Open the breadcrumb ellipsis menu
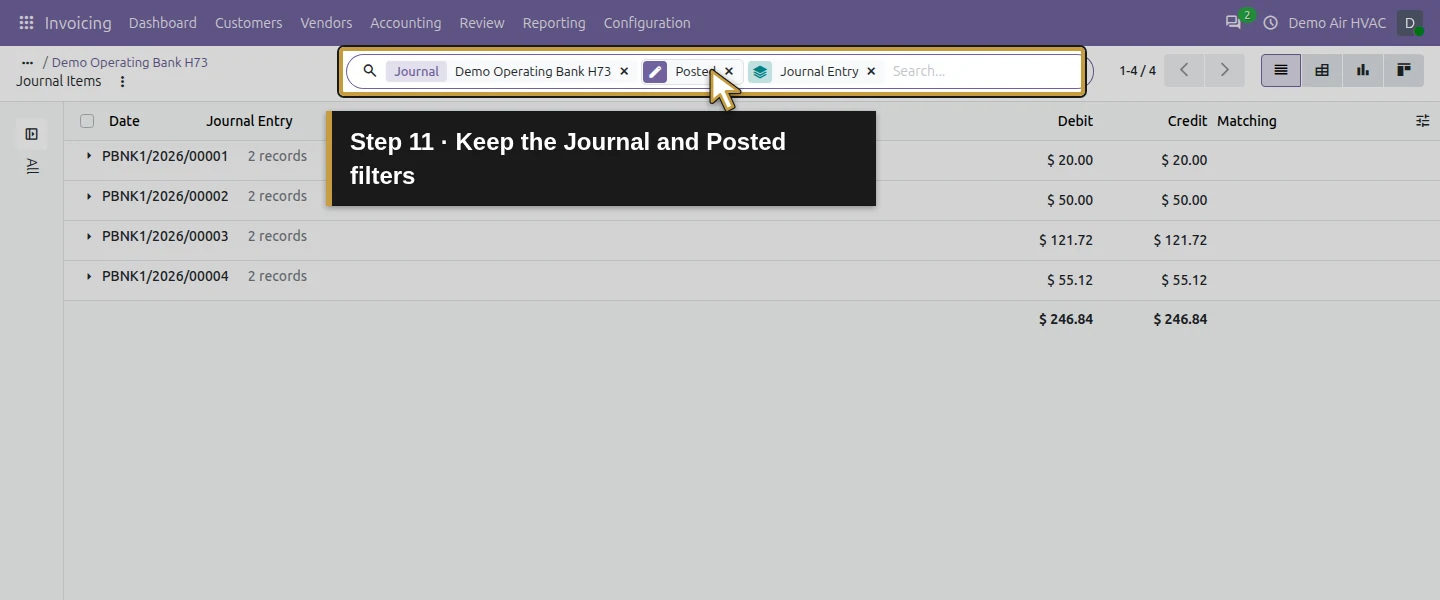 [28, 62]
